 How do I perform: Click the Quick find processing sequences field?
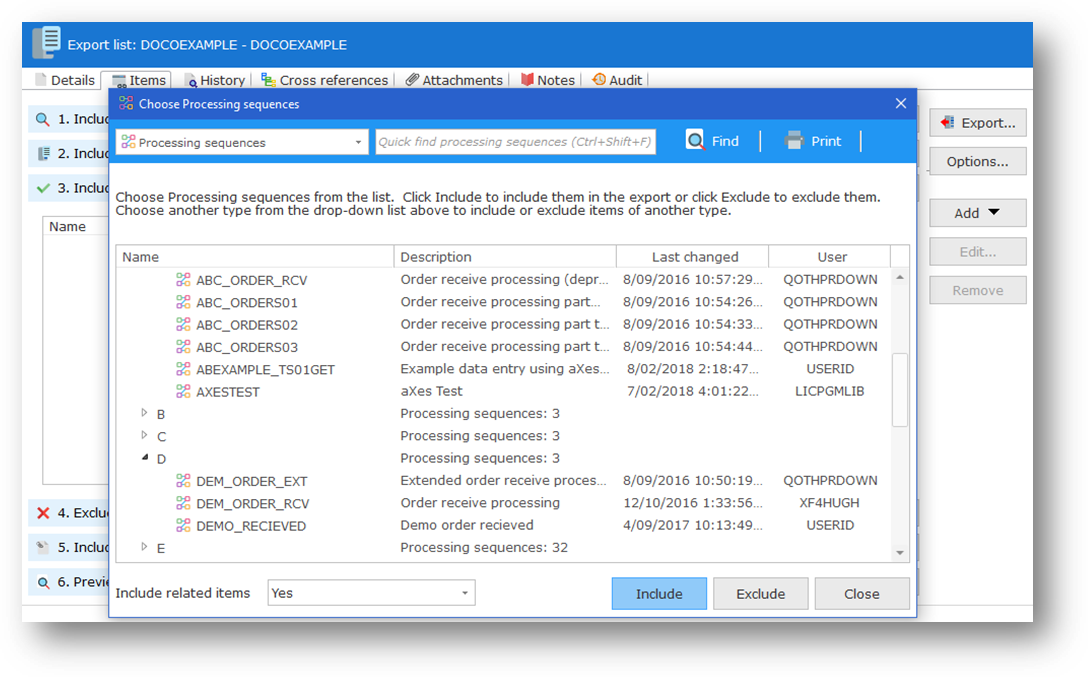click(516, 142)
